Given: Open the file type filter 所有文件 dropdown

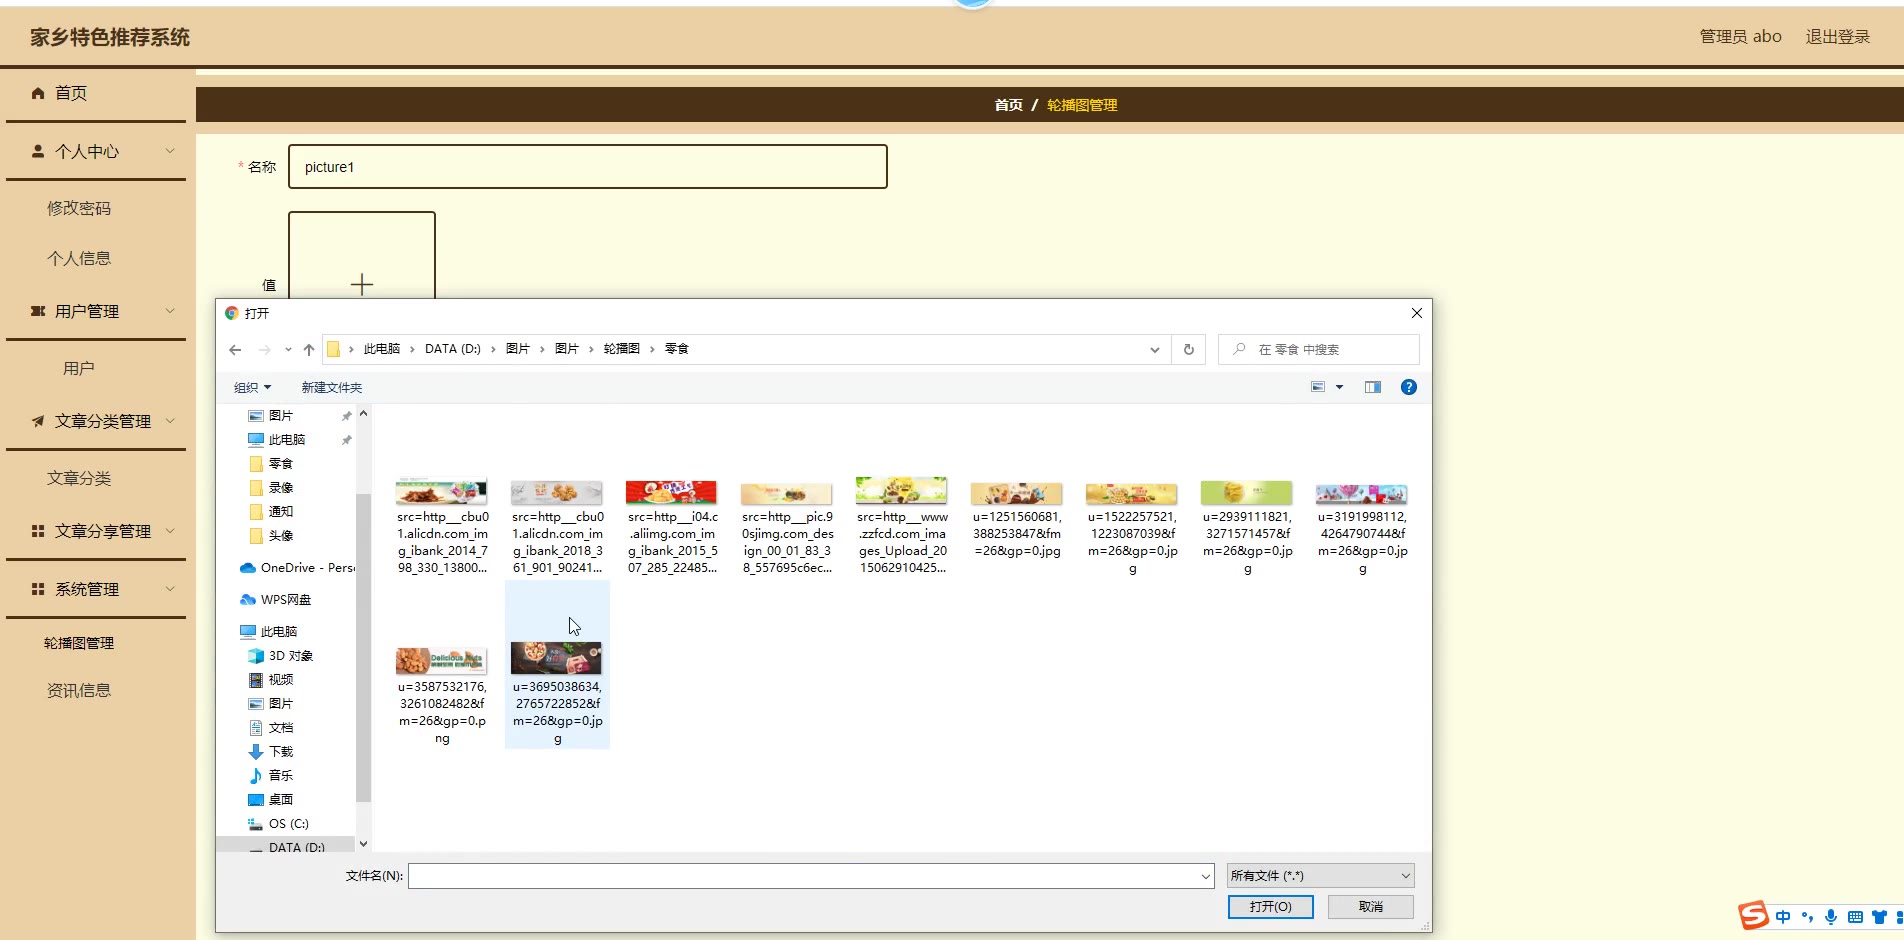Looking at the screenshot, I should (1321, 876).
